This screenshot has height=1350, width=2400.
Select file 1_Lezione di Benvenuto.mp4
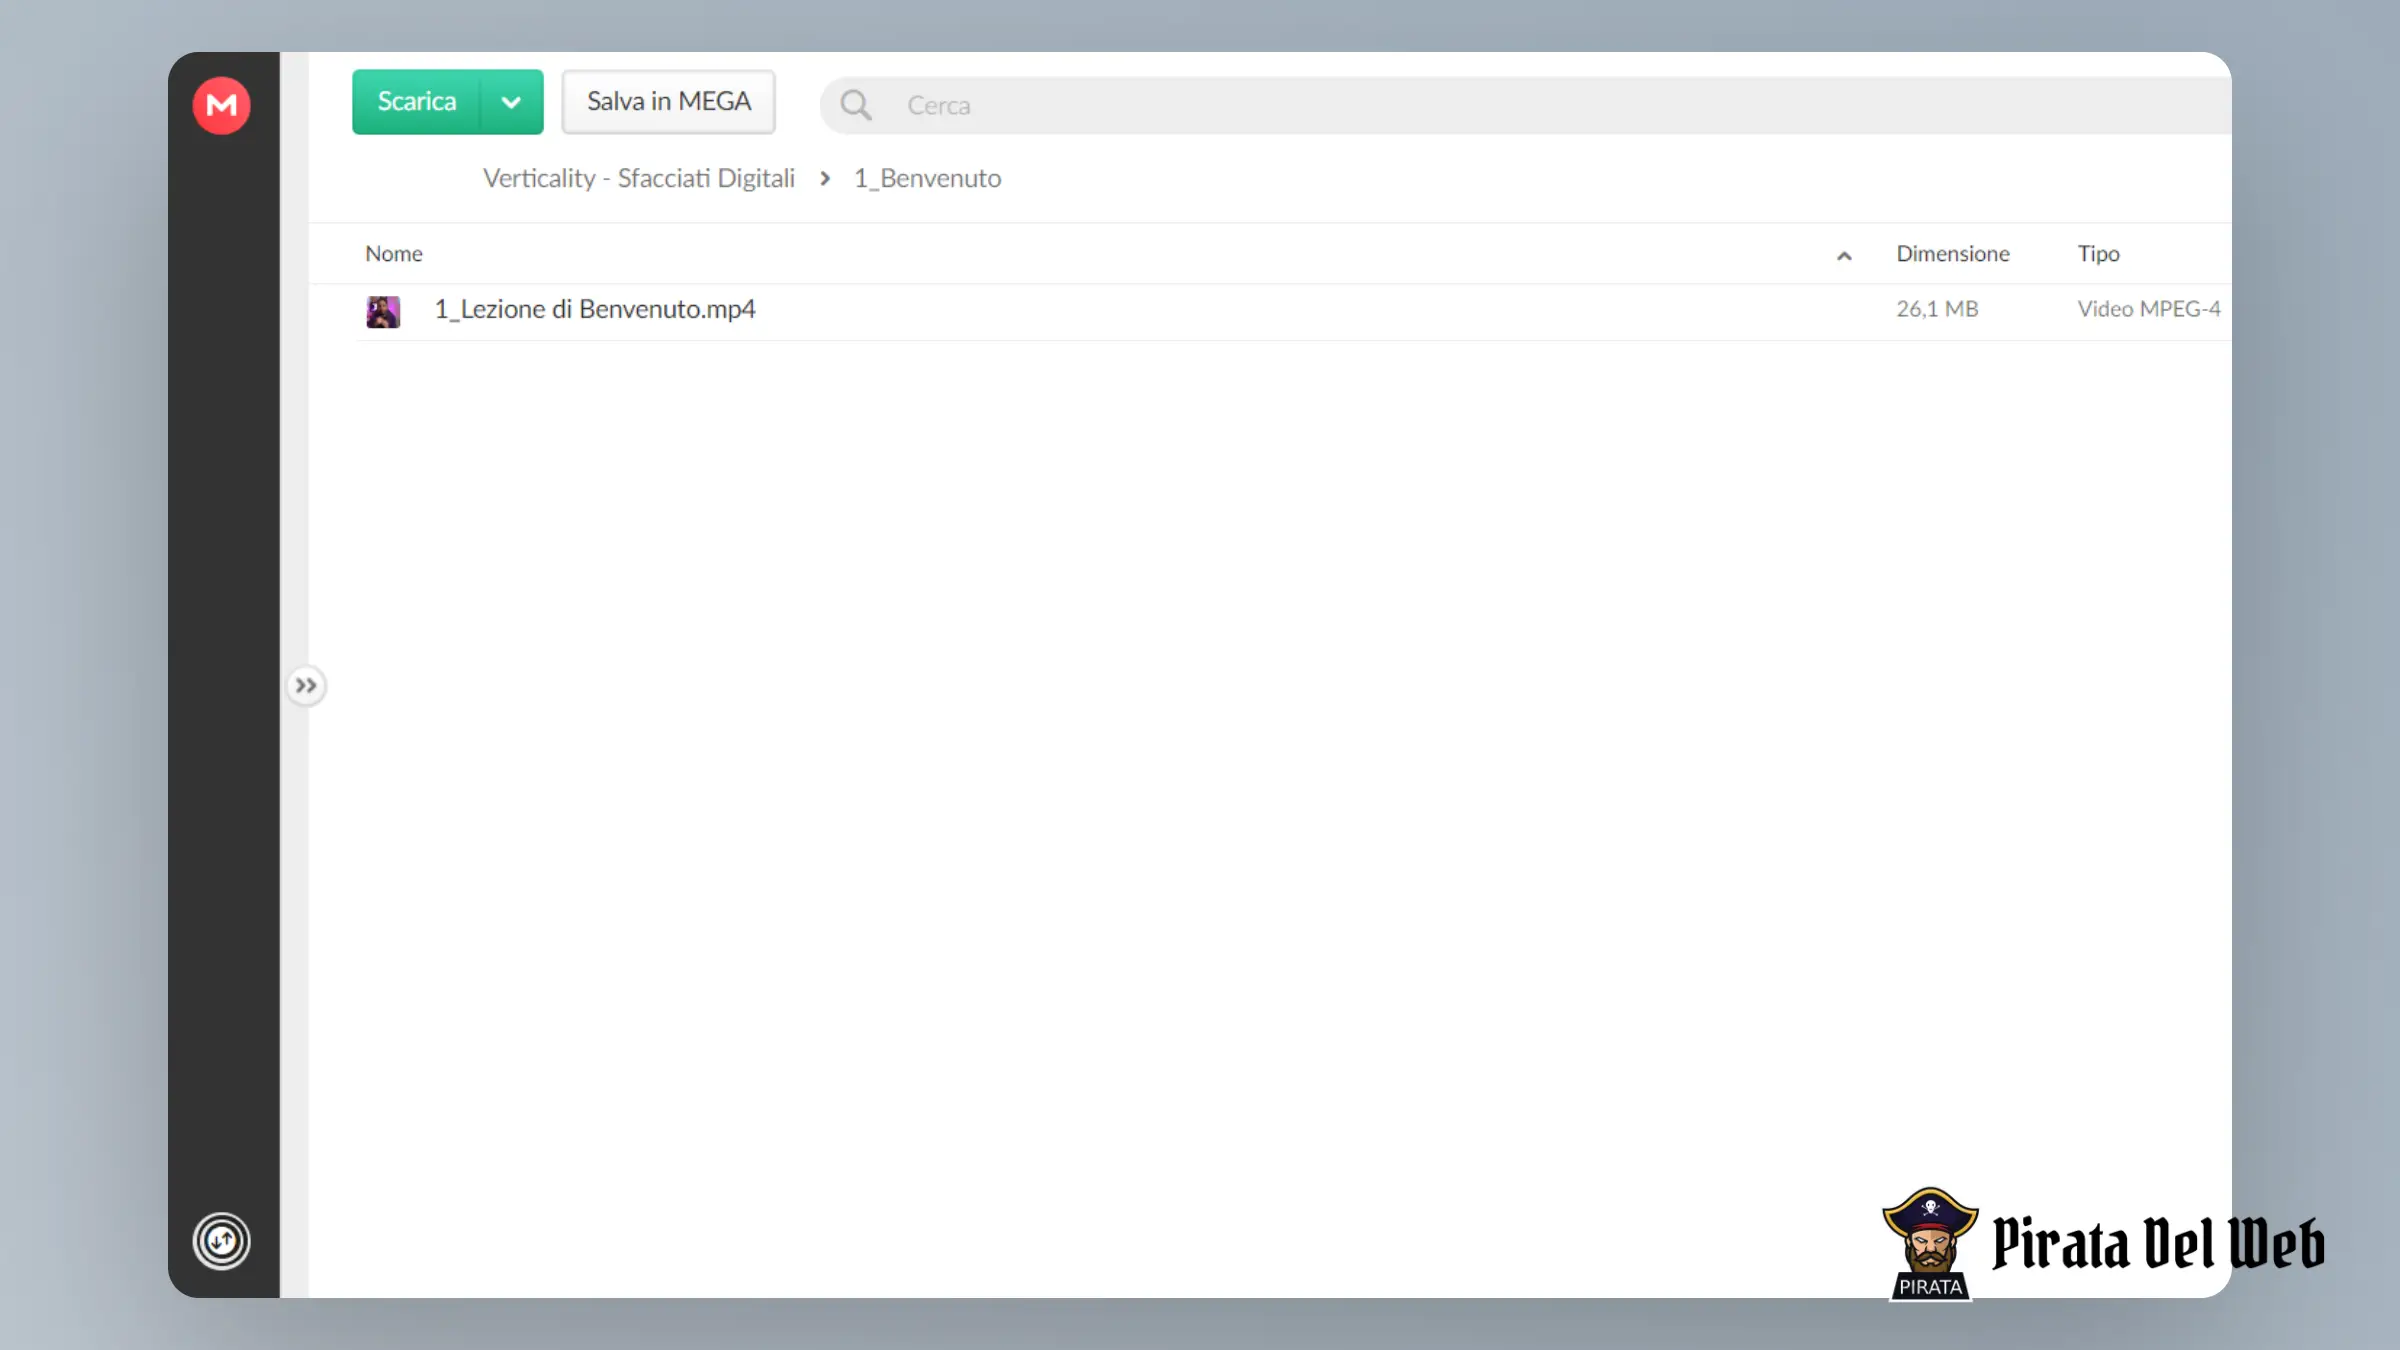coord(595,309)
